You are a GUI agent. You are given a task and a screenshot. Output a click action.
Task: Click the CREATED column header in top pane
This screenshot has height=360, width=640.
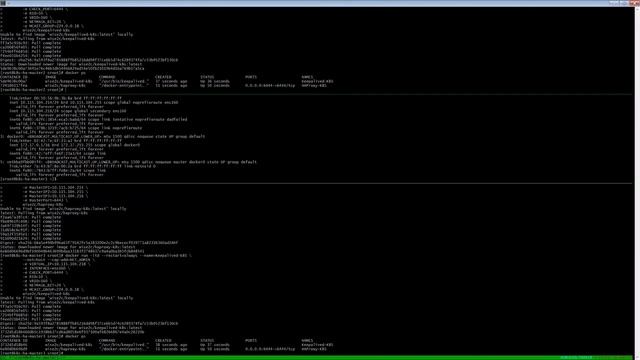163,77
